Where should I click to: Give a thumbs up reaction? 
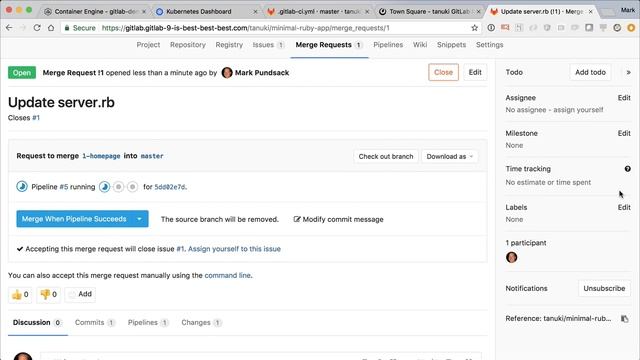pos(20,294)
